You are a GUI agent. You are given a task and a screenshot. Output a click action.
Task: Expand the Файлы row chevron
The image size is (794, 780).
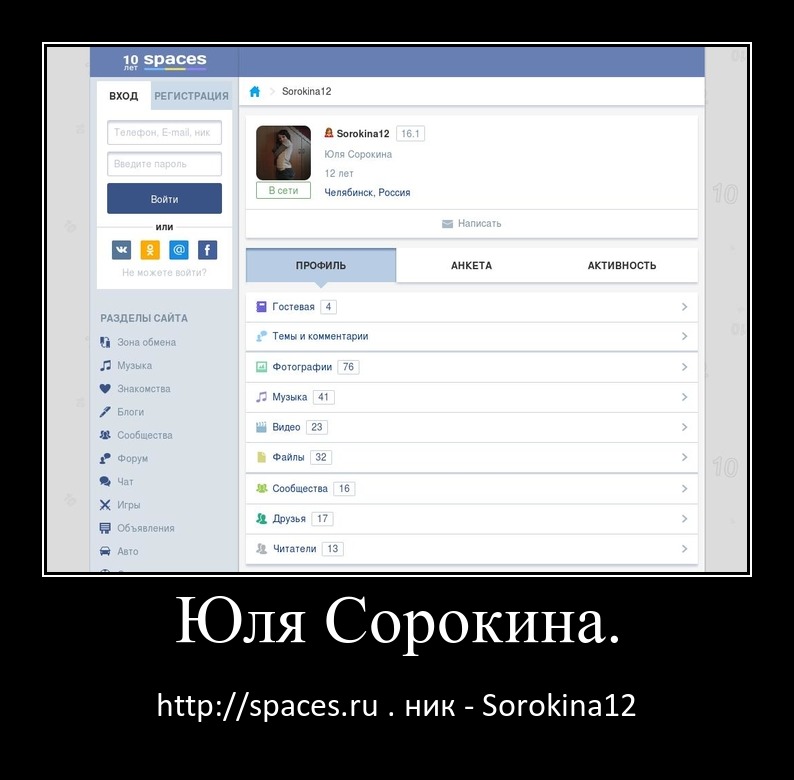pyautogui.click(x=685, y=457)
